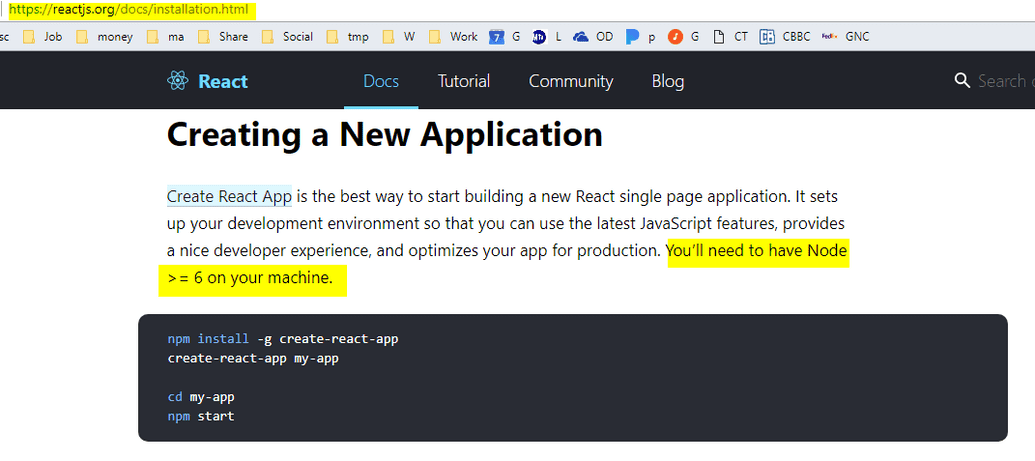Click the React atom logo icon

177,81
